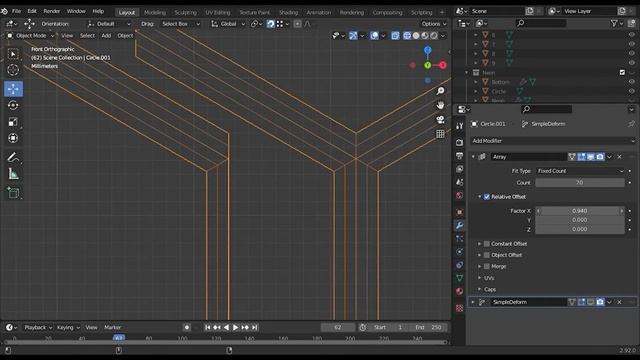
Task: Click the viewport zoom magnifier icon
Action: 440,91
